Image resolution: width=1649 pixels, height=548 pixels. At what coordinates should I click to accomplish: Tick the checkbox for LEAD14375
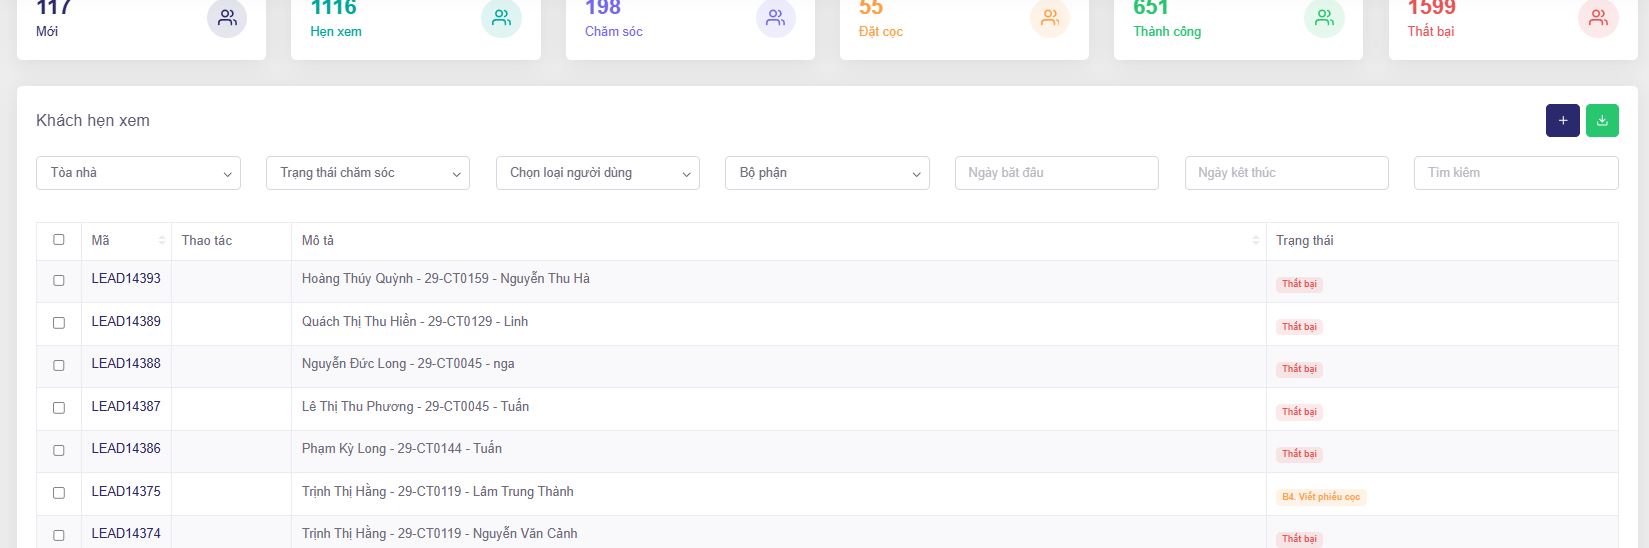(x=59, y=493)
